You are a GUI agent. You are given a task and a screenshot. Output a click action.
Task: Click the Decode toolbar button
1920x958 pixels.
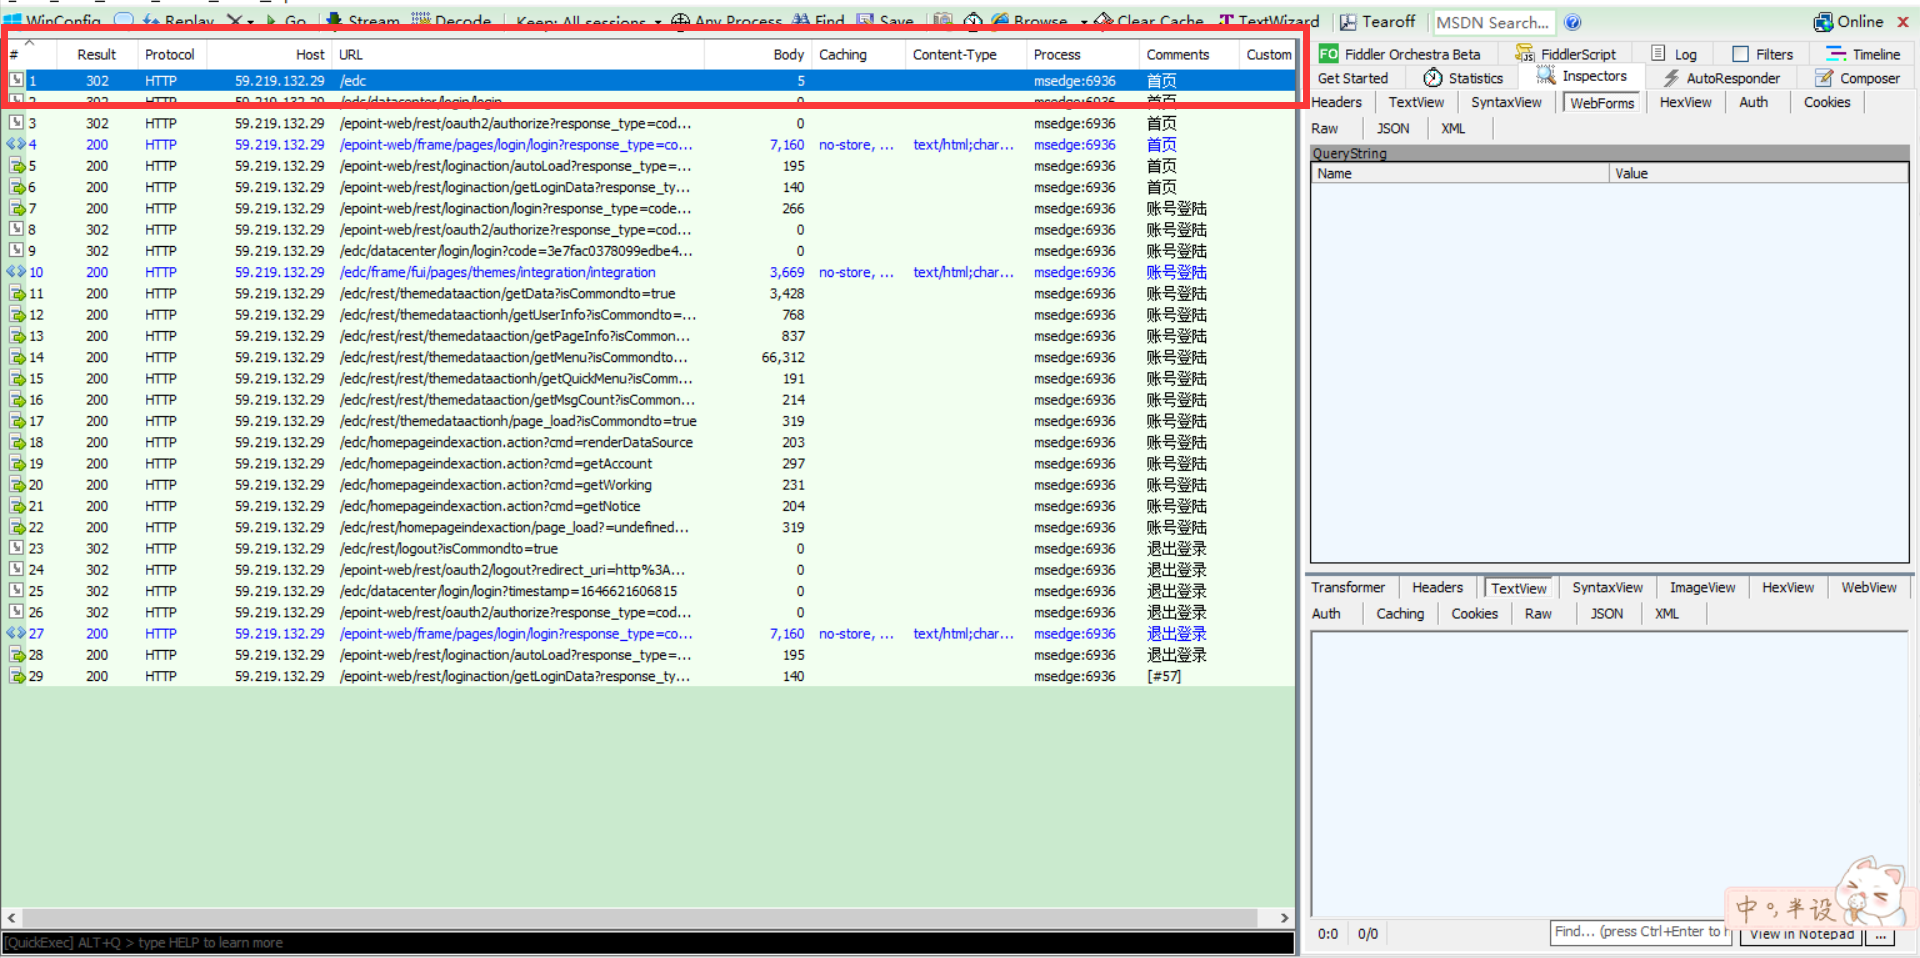(451, 21)
